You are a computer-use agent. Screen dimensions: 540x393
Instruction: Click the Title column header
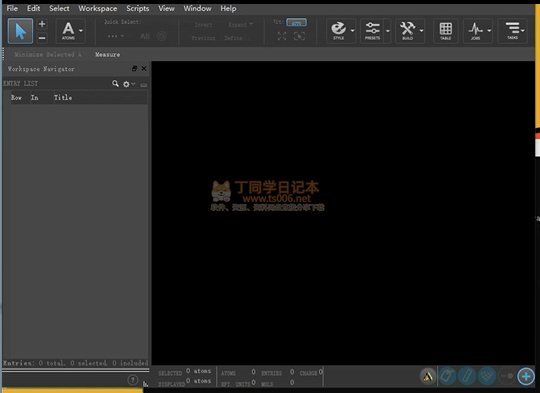coord(63,97)
